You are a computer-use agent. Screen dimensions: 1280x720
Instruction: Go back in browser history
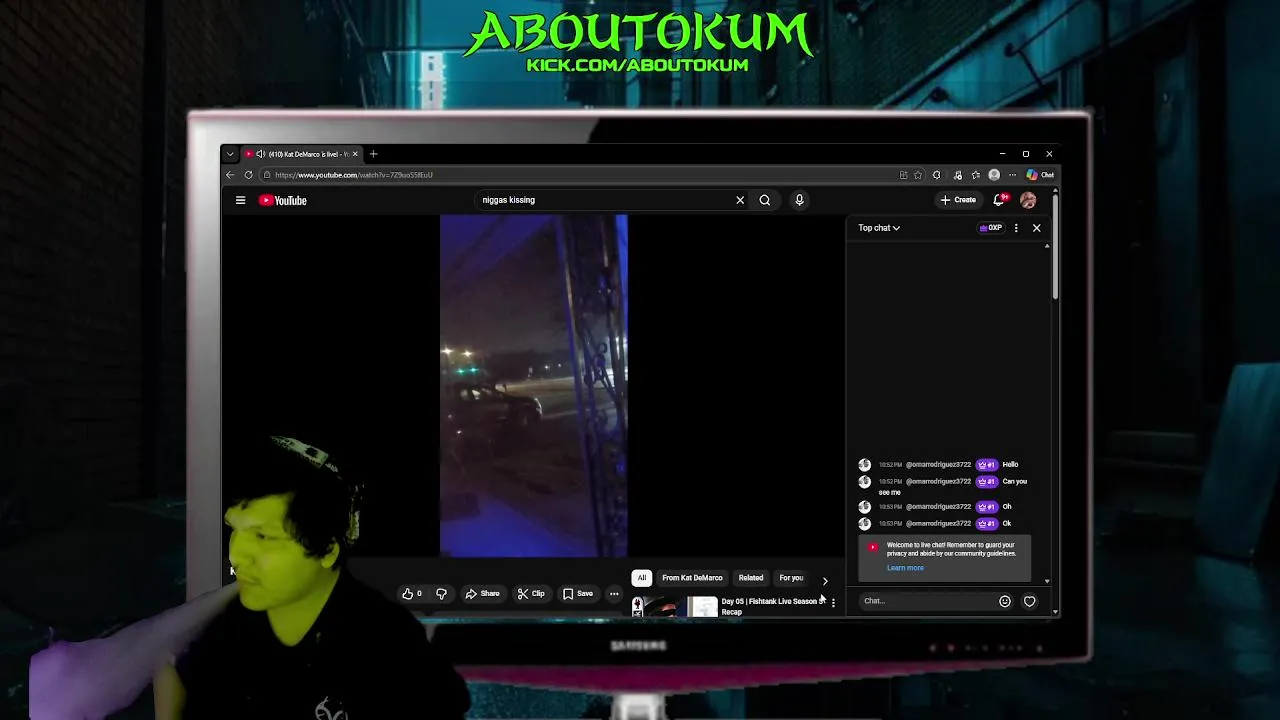tap(230, 175)
